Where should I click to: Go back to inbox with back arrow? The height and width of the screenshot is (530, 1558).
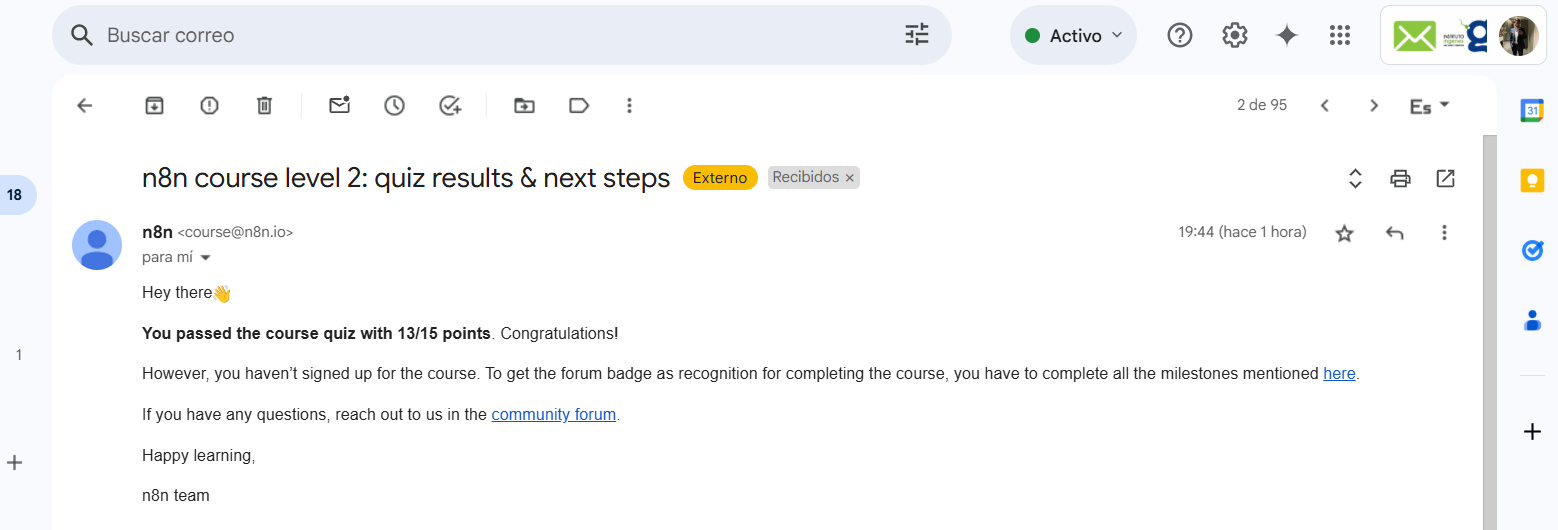tap(85, 105)
